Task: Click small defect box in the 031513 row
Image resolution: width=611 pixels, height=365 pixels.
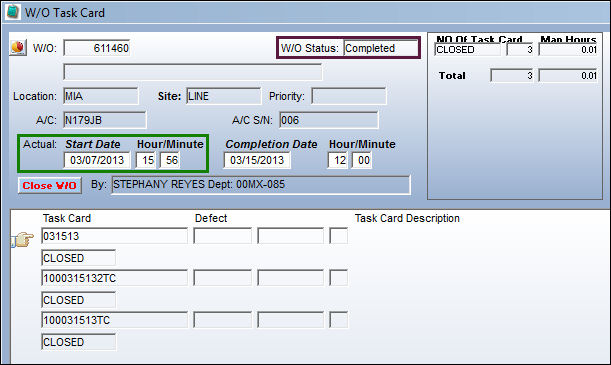Action: coord(339,236)
